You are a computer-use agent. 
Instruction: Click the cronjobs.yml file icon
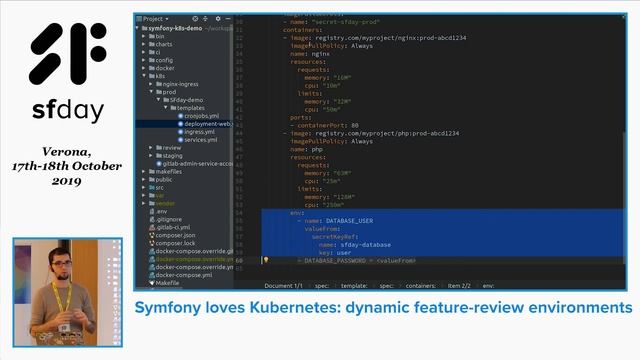click(x=180, y=116)
